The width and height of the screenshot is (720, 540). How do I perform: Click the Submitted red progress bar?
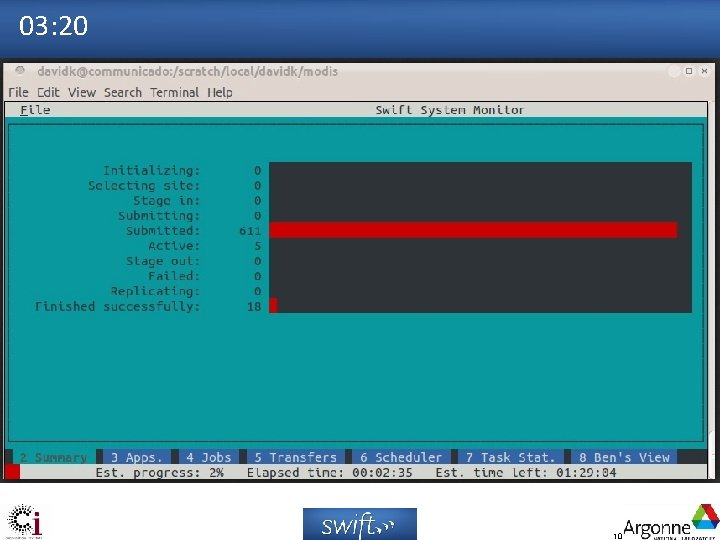pos(473,230)
